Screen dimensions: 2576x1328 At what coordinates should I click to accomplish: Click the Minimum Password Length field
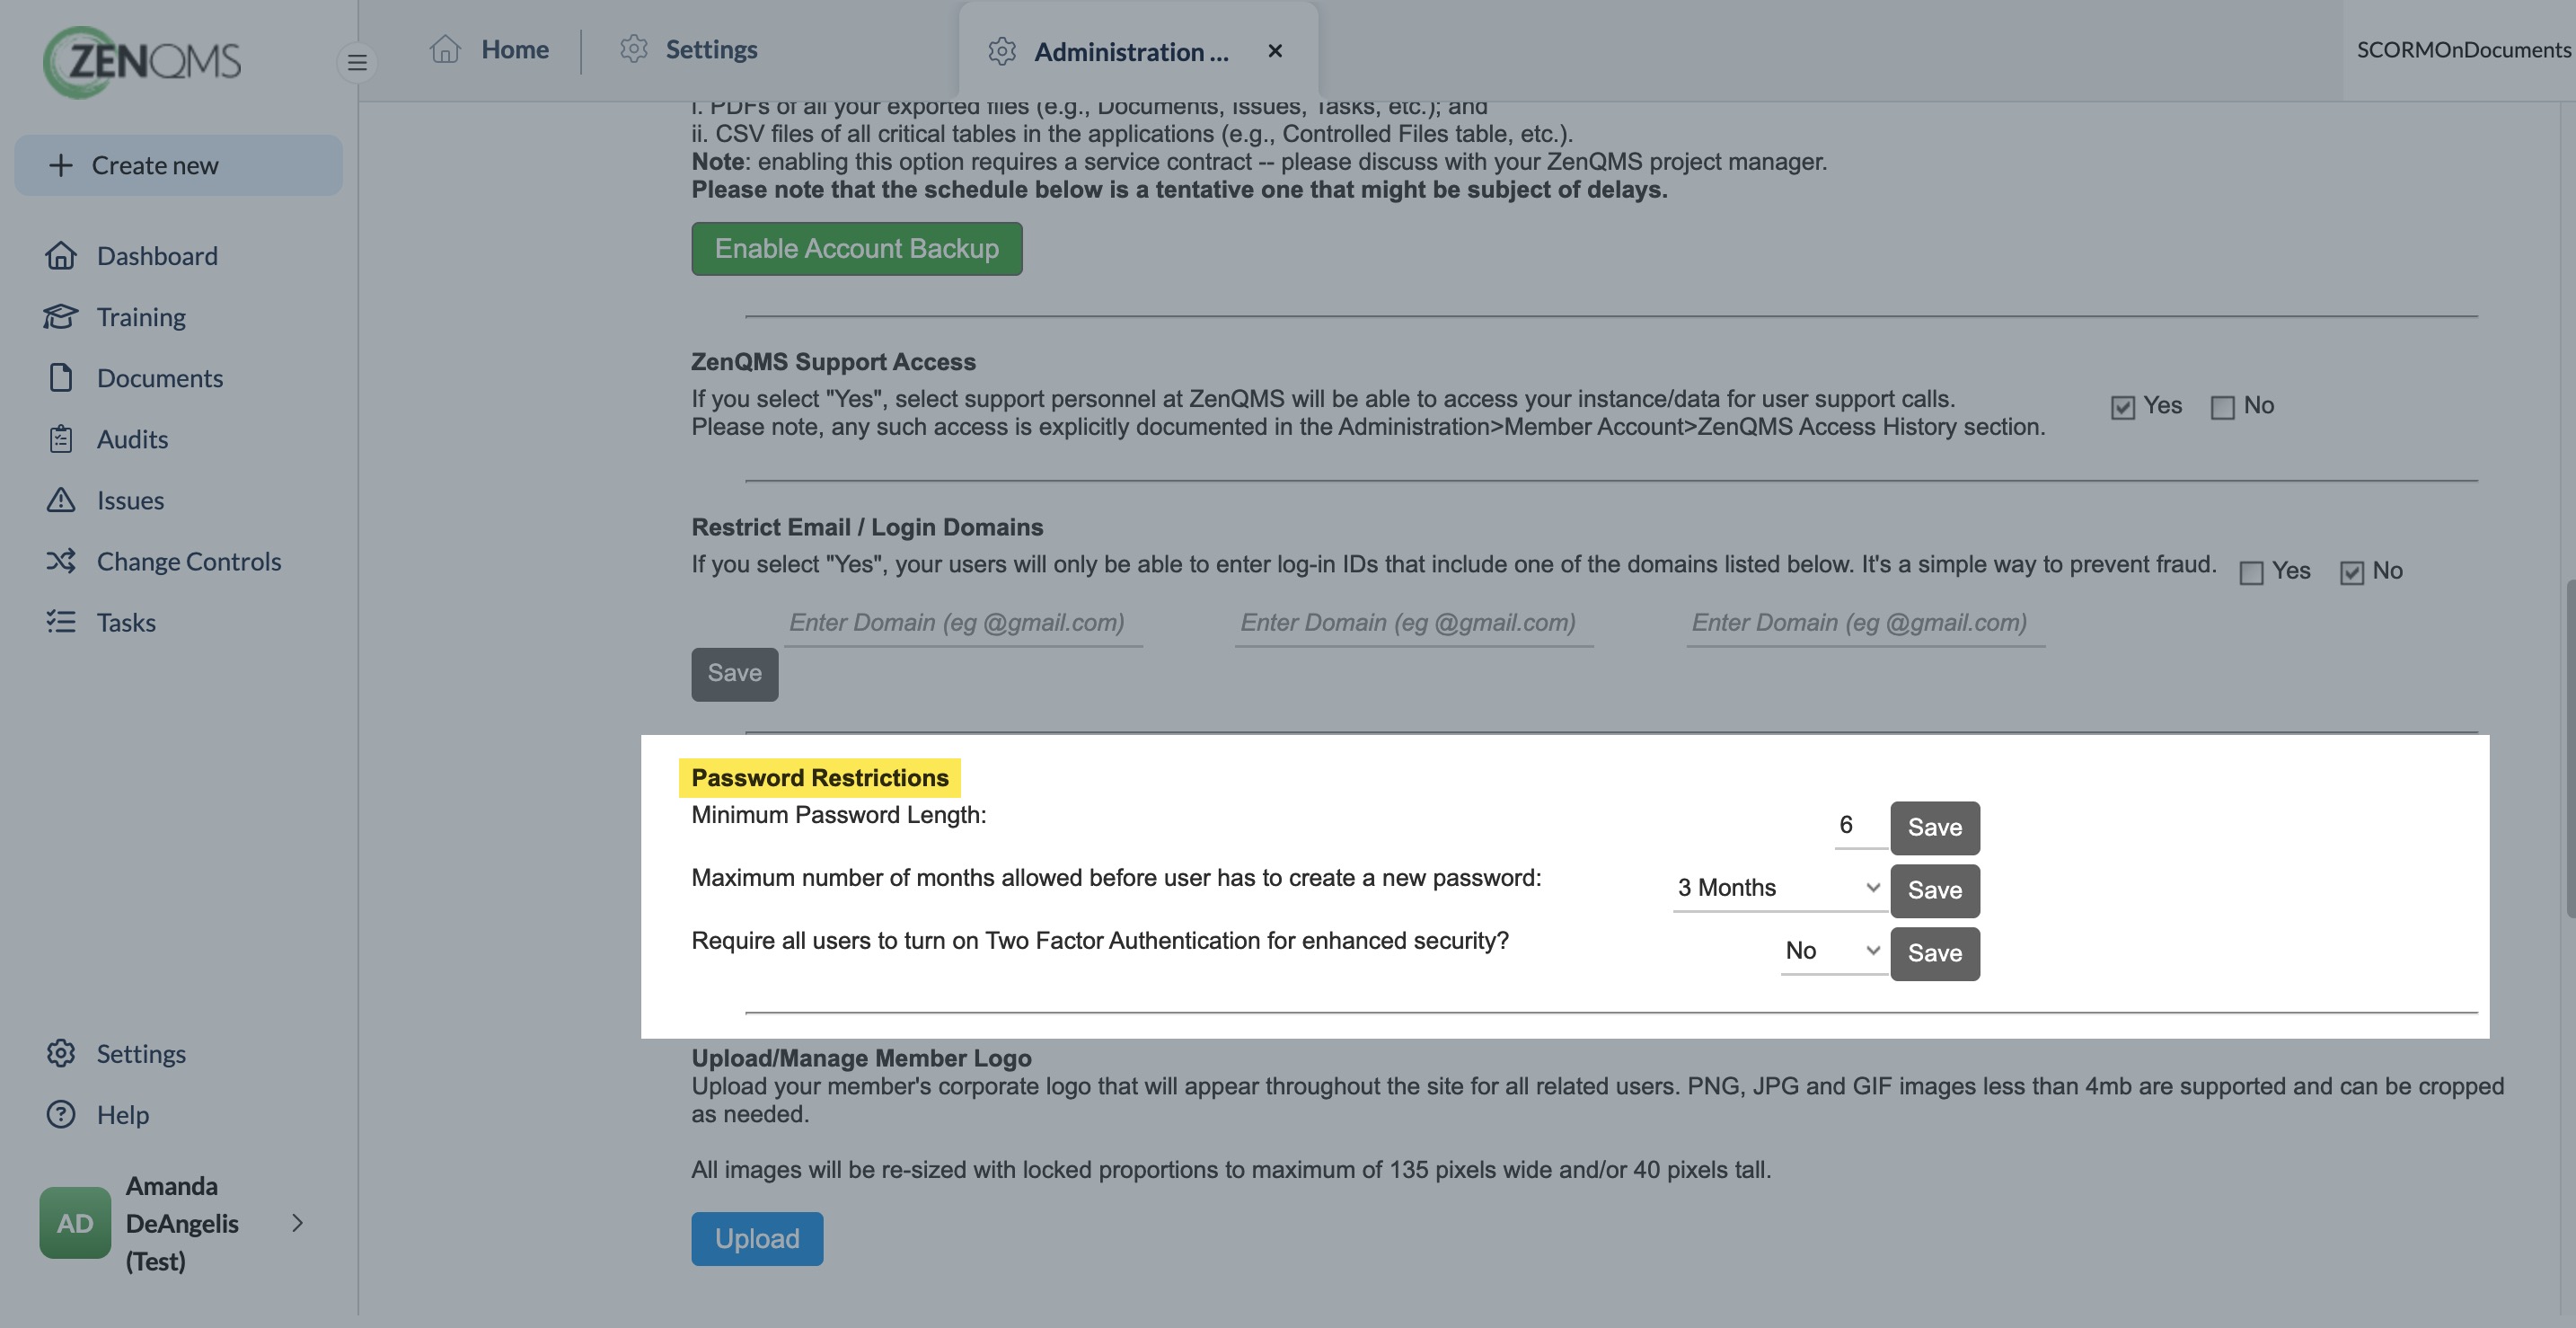point(1860,826)
